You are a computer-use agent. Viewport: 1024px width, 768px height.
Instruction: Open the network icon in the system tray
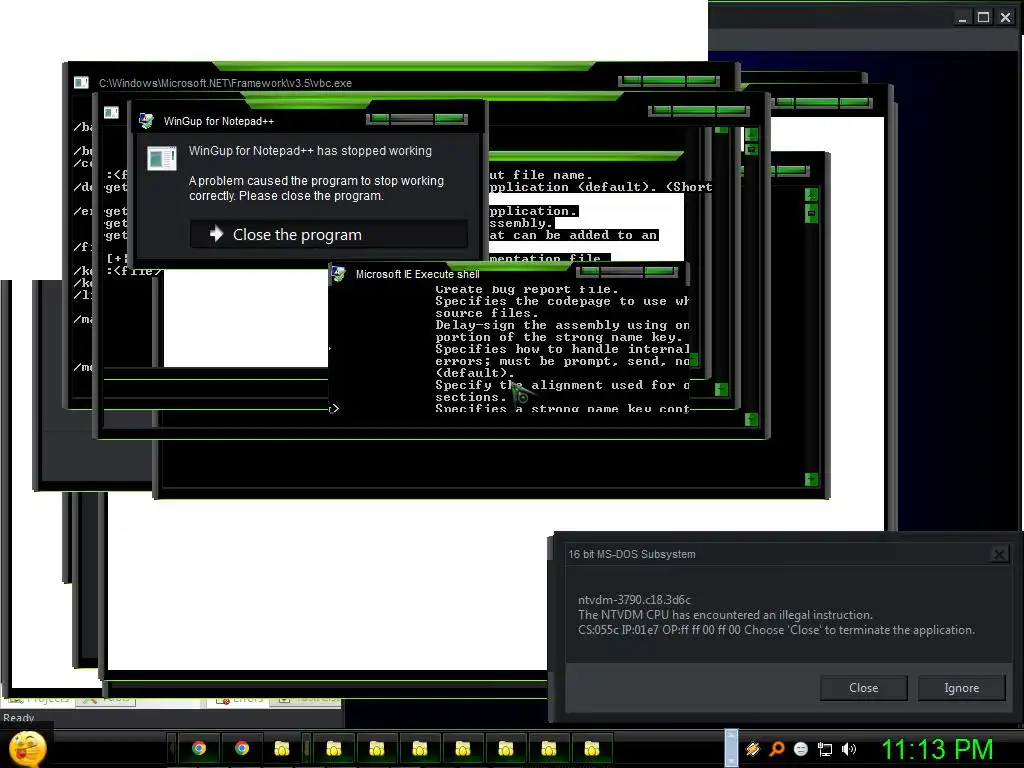(825, 749)
